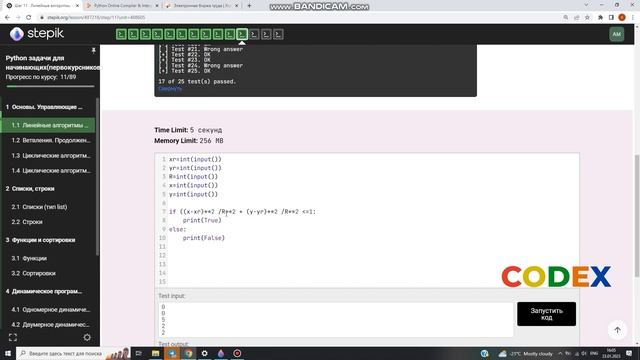Go to step 5 in the lesson progress bar
Image resolution: width=640 pixels, height=360 pixels.
tap(169, 34)
